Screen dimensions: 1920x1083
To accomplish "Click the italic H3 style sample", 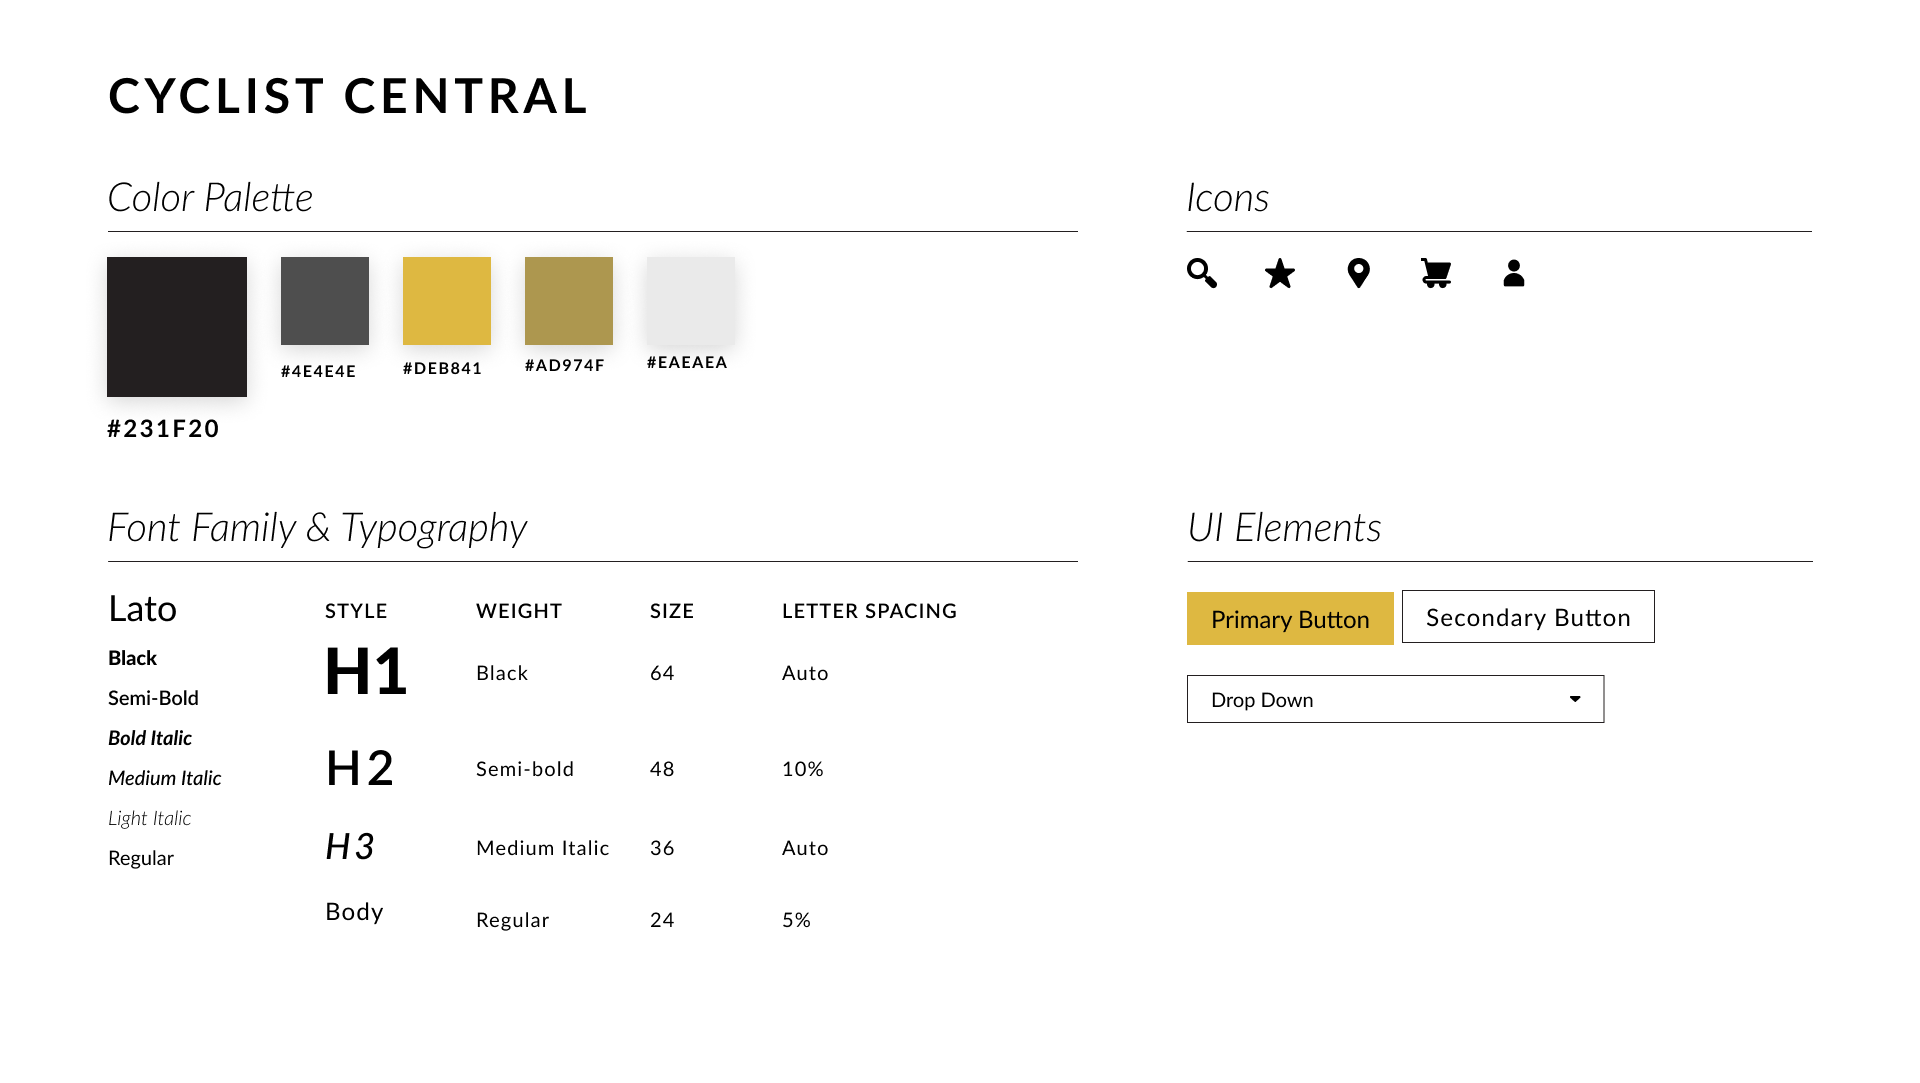I will click(350, 847).
